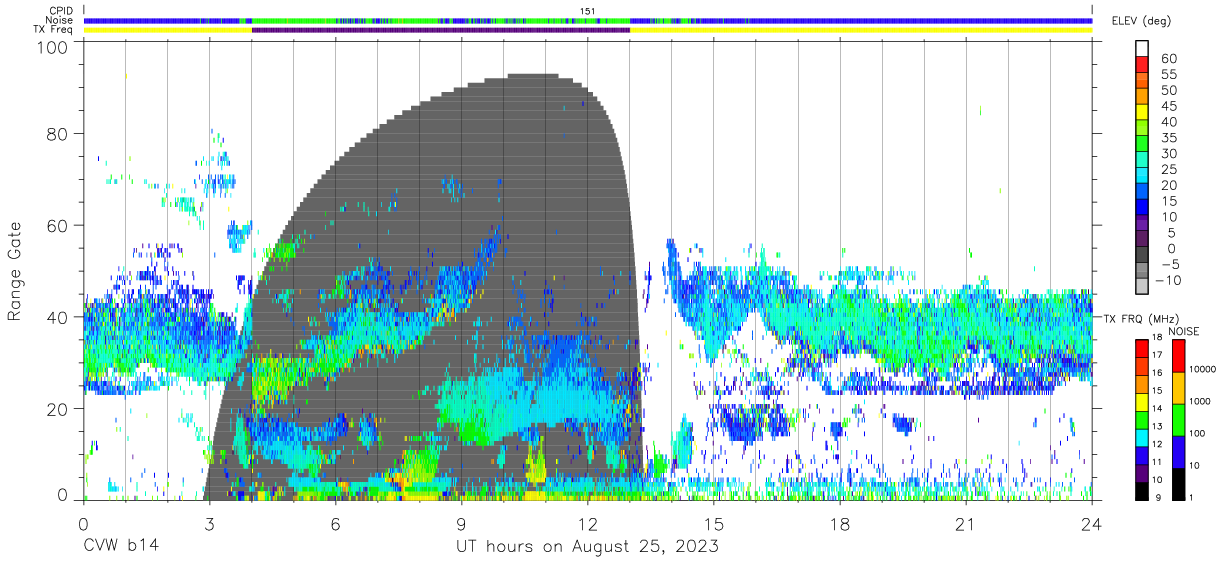Select the light gray bottom swatch in ELEV bar
1228x567 pixels.
[1141, 286]
